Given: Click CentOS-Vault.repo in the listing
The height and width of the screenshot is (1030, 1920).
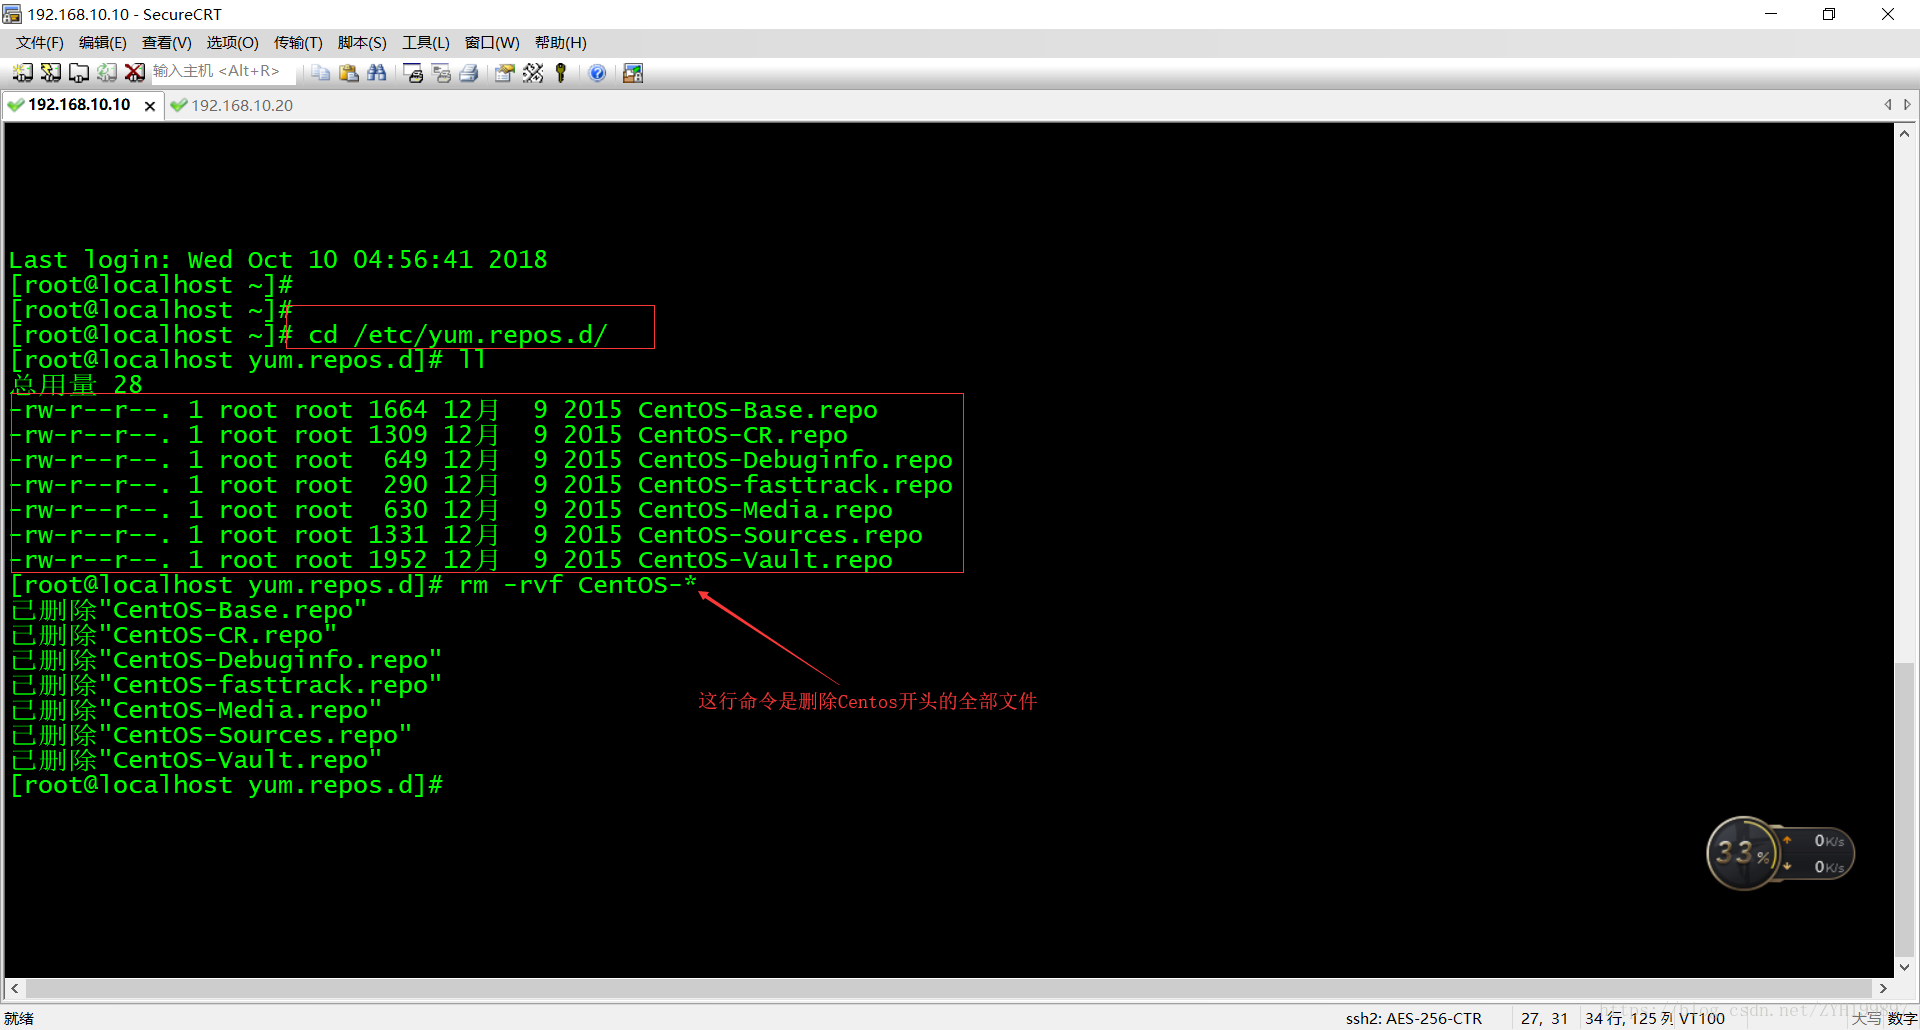Looking at the screenshot, I should coord(765,560).
